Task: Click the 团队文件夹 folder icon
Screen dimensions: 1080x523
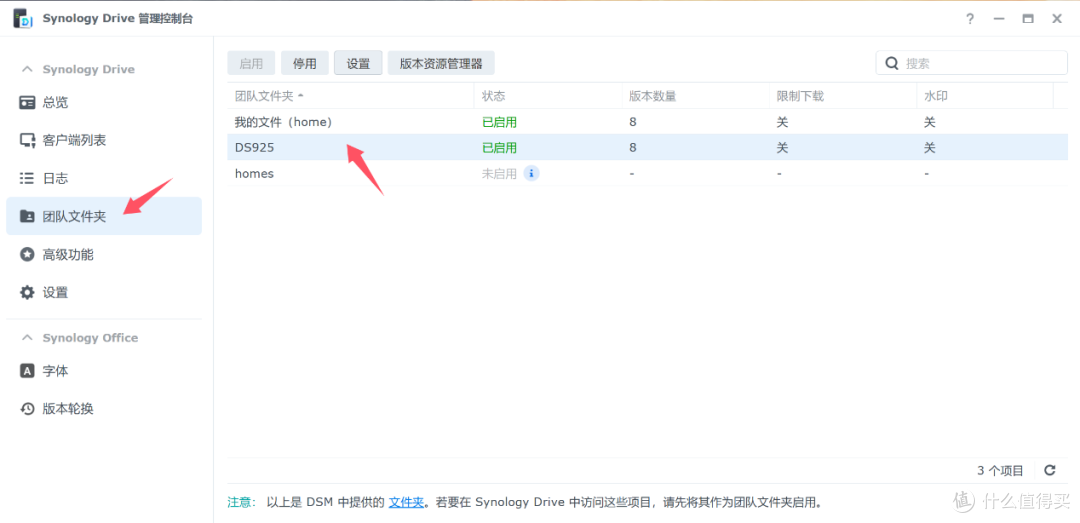Action: coord(27,216)
